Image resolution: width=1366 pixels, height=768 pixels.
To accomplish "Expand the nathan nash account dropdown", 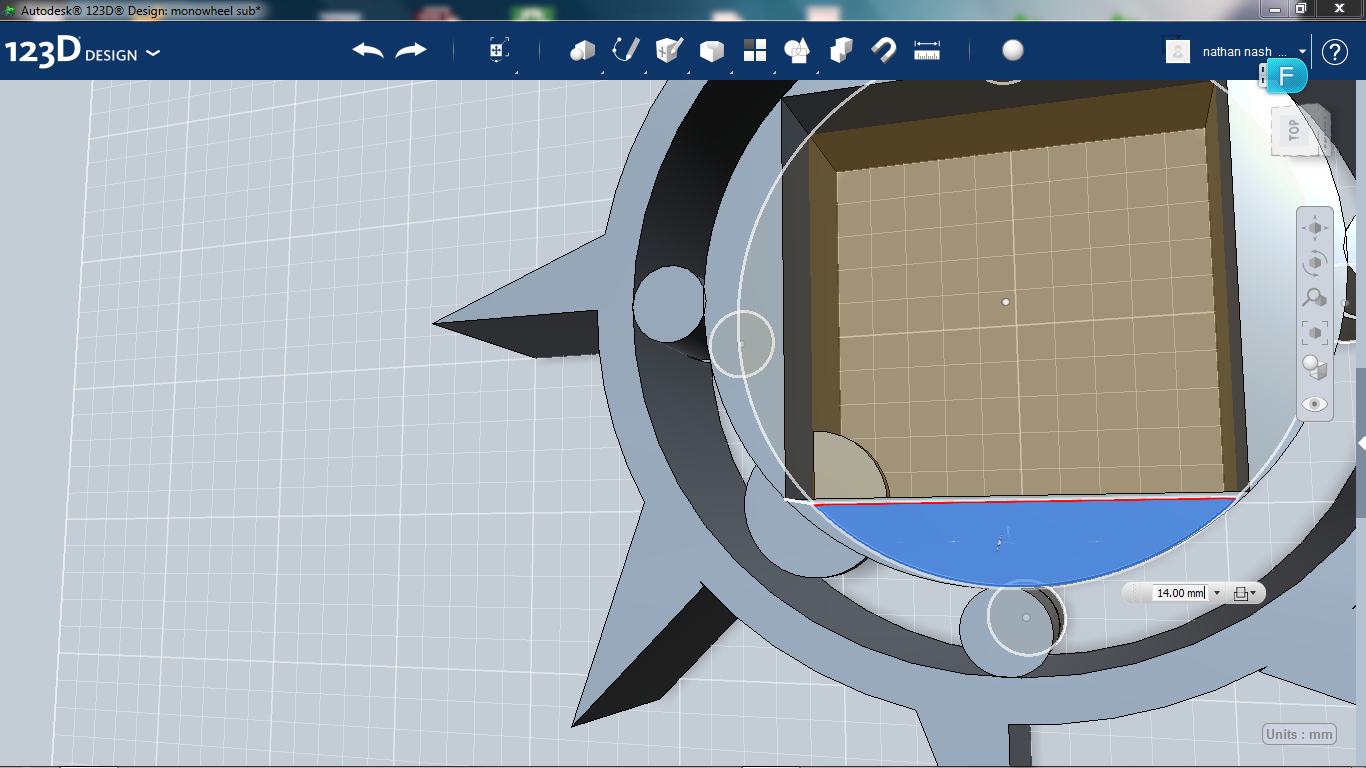I will [1303, 51].
